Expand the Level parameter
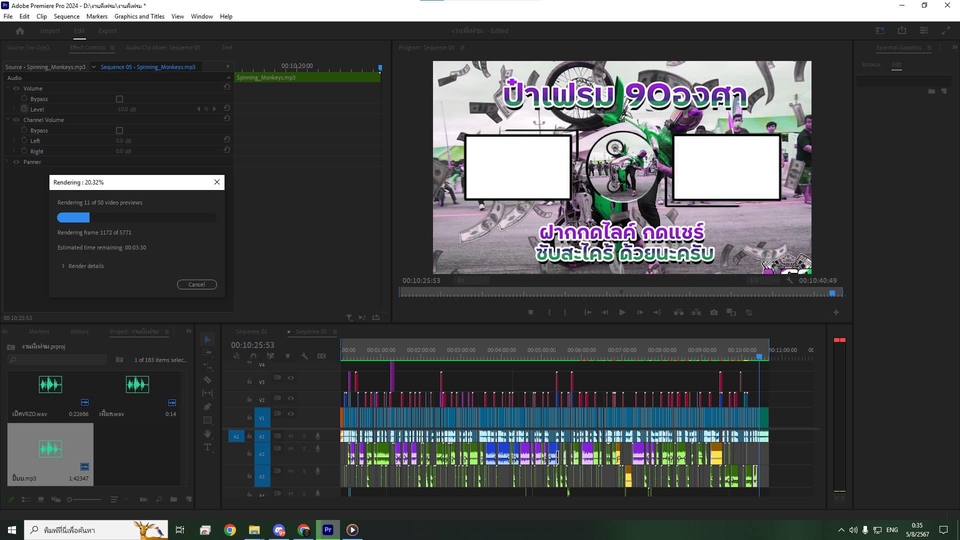 (x=14, y=109)
